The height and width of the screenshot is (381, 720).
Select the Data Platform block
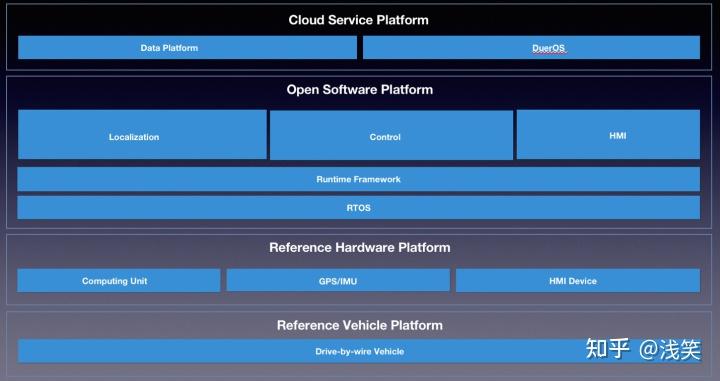coord(187,48)
